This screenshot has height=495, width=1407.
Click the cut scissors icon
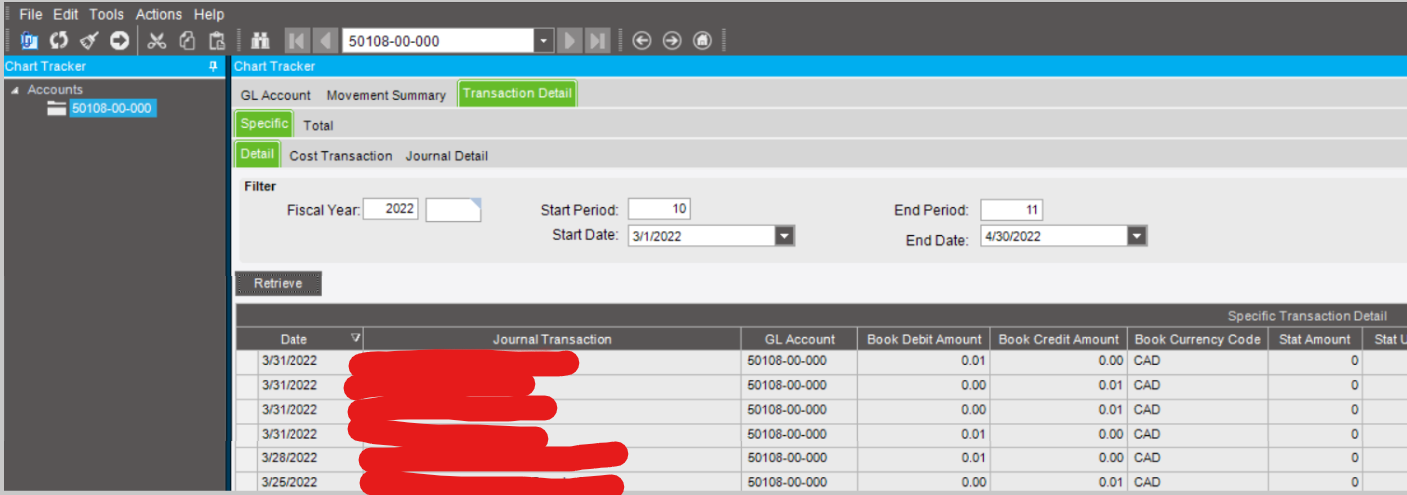(156, 41)
